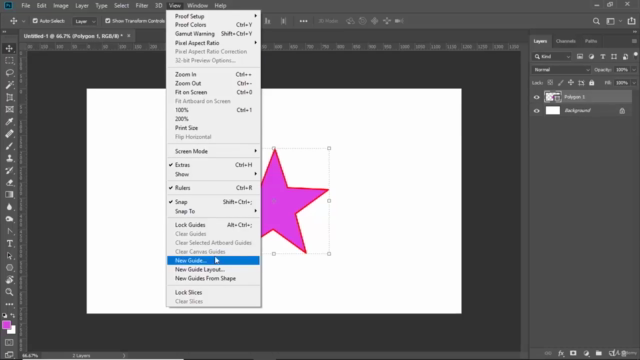Toggle Quick Mask mode icon
The image size is (640, 360).
pyautogui.click(x=9, y=342)
